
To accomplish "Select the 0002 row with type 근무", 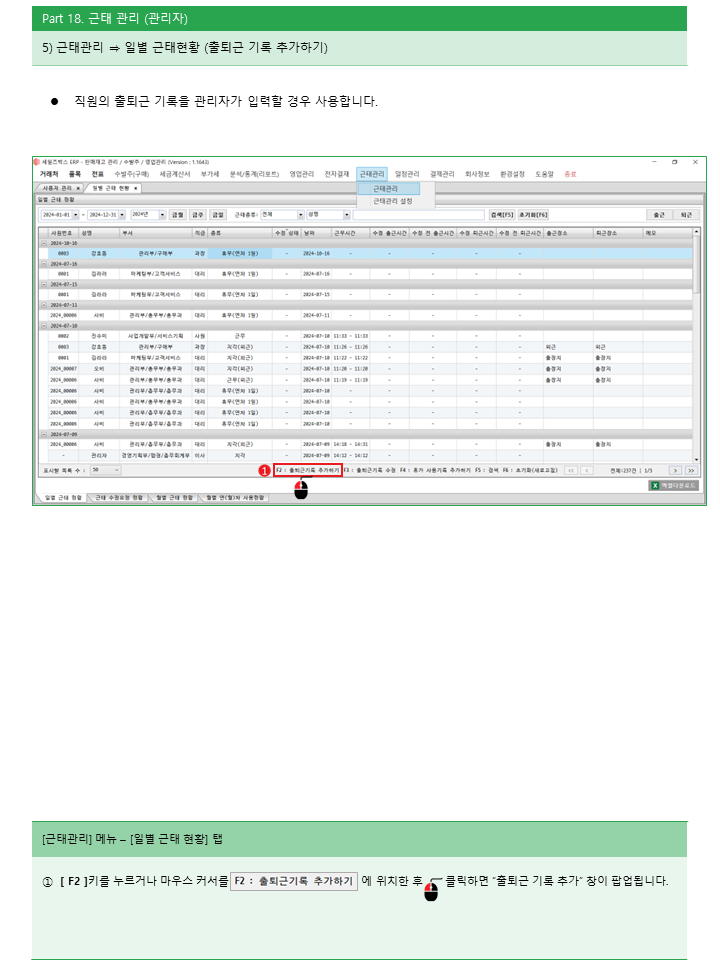I will click(366, 336).
